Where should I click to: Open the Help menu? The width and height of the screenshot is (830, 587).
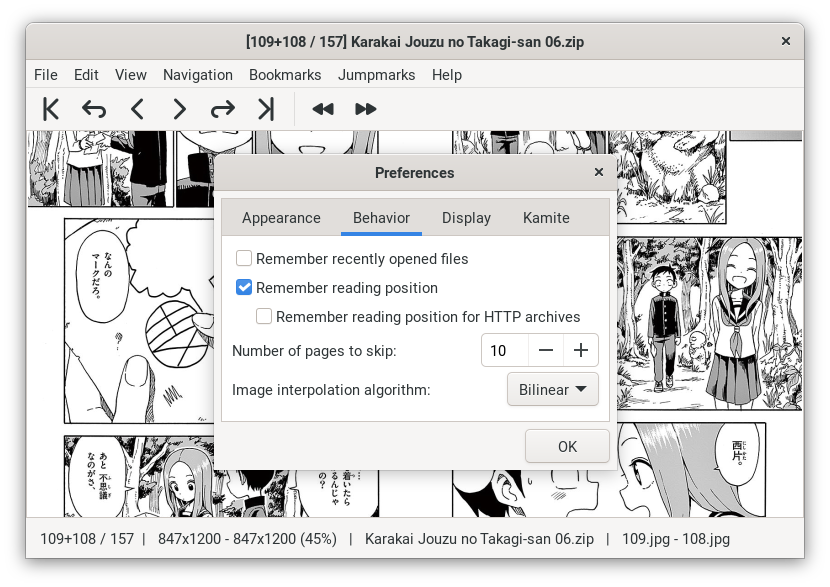(x=447, y=75)
